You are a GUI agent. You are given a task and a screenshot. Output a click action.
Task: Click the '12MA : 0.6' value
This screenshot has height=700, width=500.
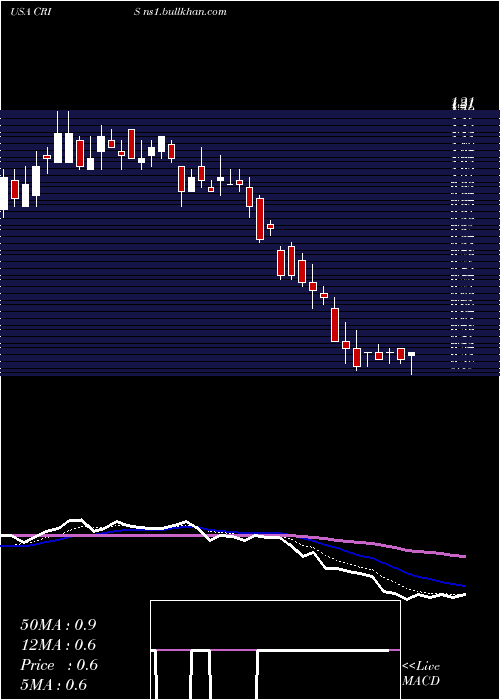pos(58,645)
